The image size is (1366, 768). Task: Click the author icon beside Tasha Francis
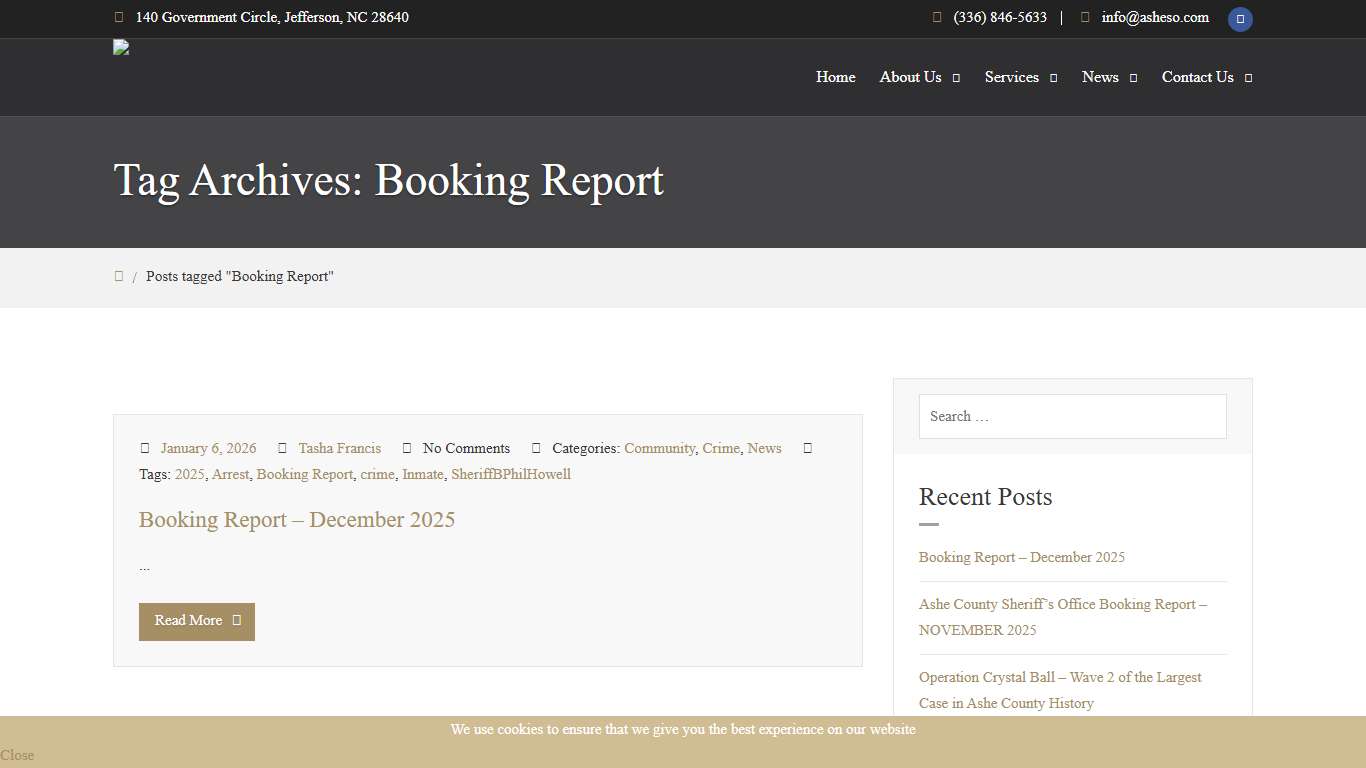pos(284,448)
